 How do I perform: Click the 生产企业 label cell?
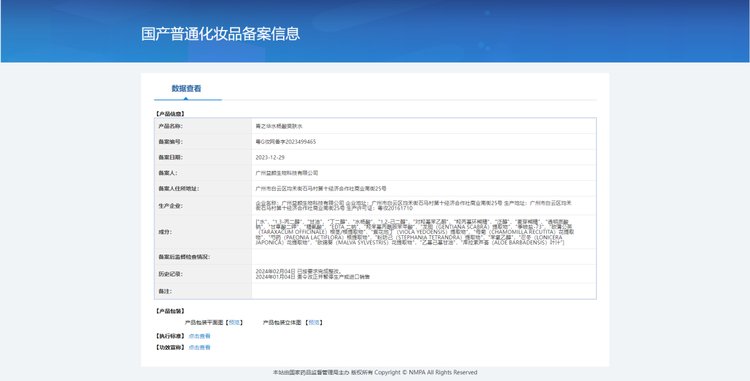pyautogui.click(x=203, y=206)
